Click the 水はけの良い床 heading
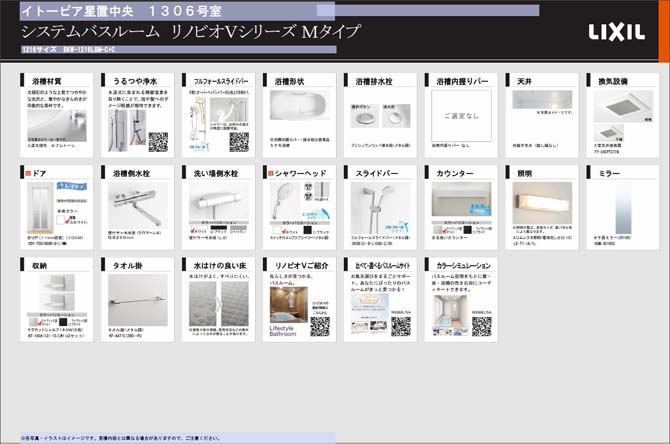670x444 pixels. tap(220, 265)
